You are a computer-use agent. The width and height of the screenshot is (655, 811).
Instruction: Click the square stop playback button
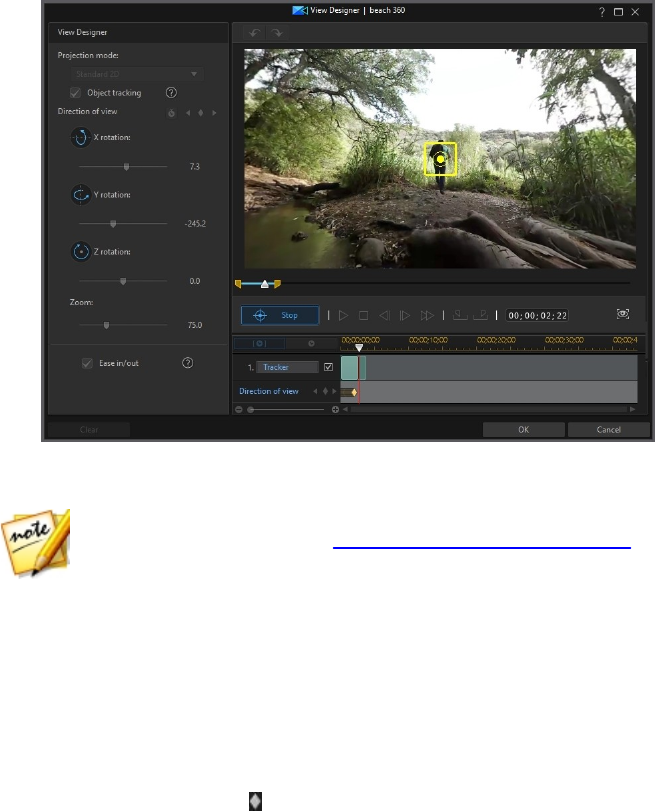(364, 316)
